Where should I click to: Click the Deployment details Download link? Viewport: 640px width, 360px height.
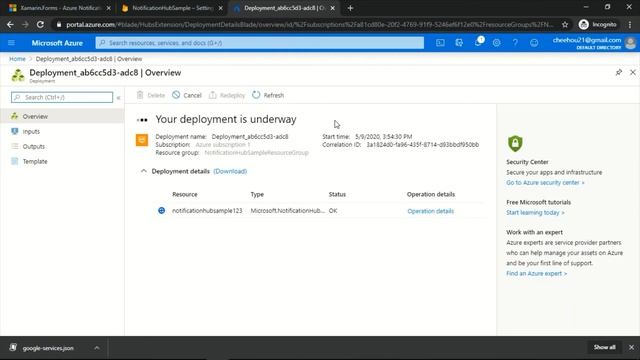[x=230, y=171]
